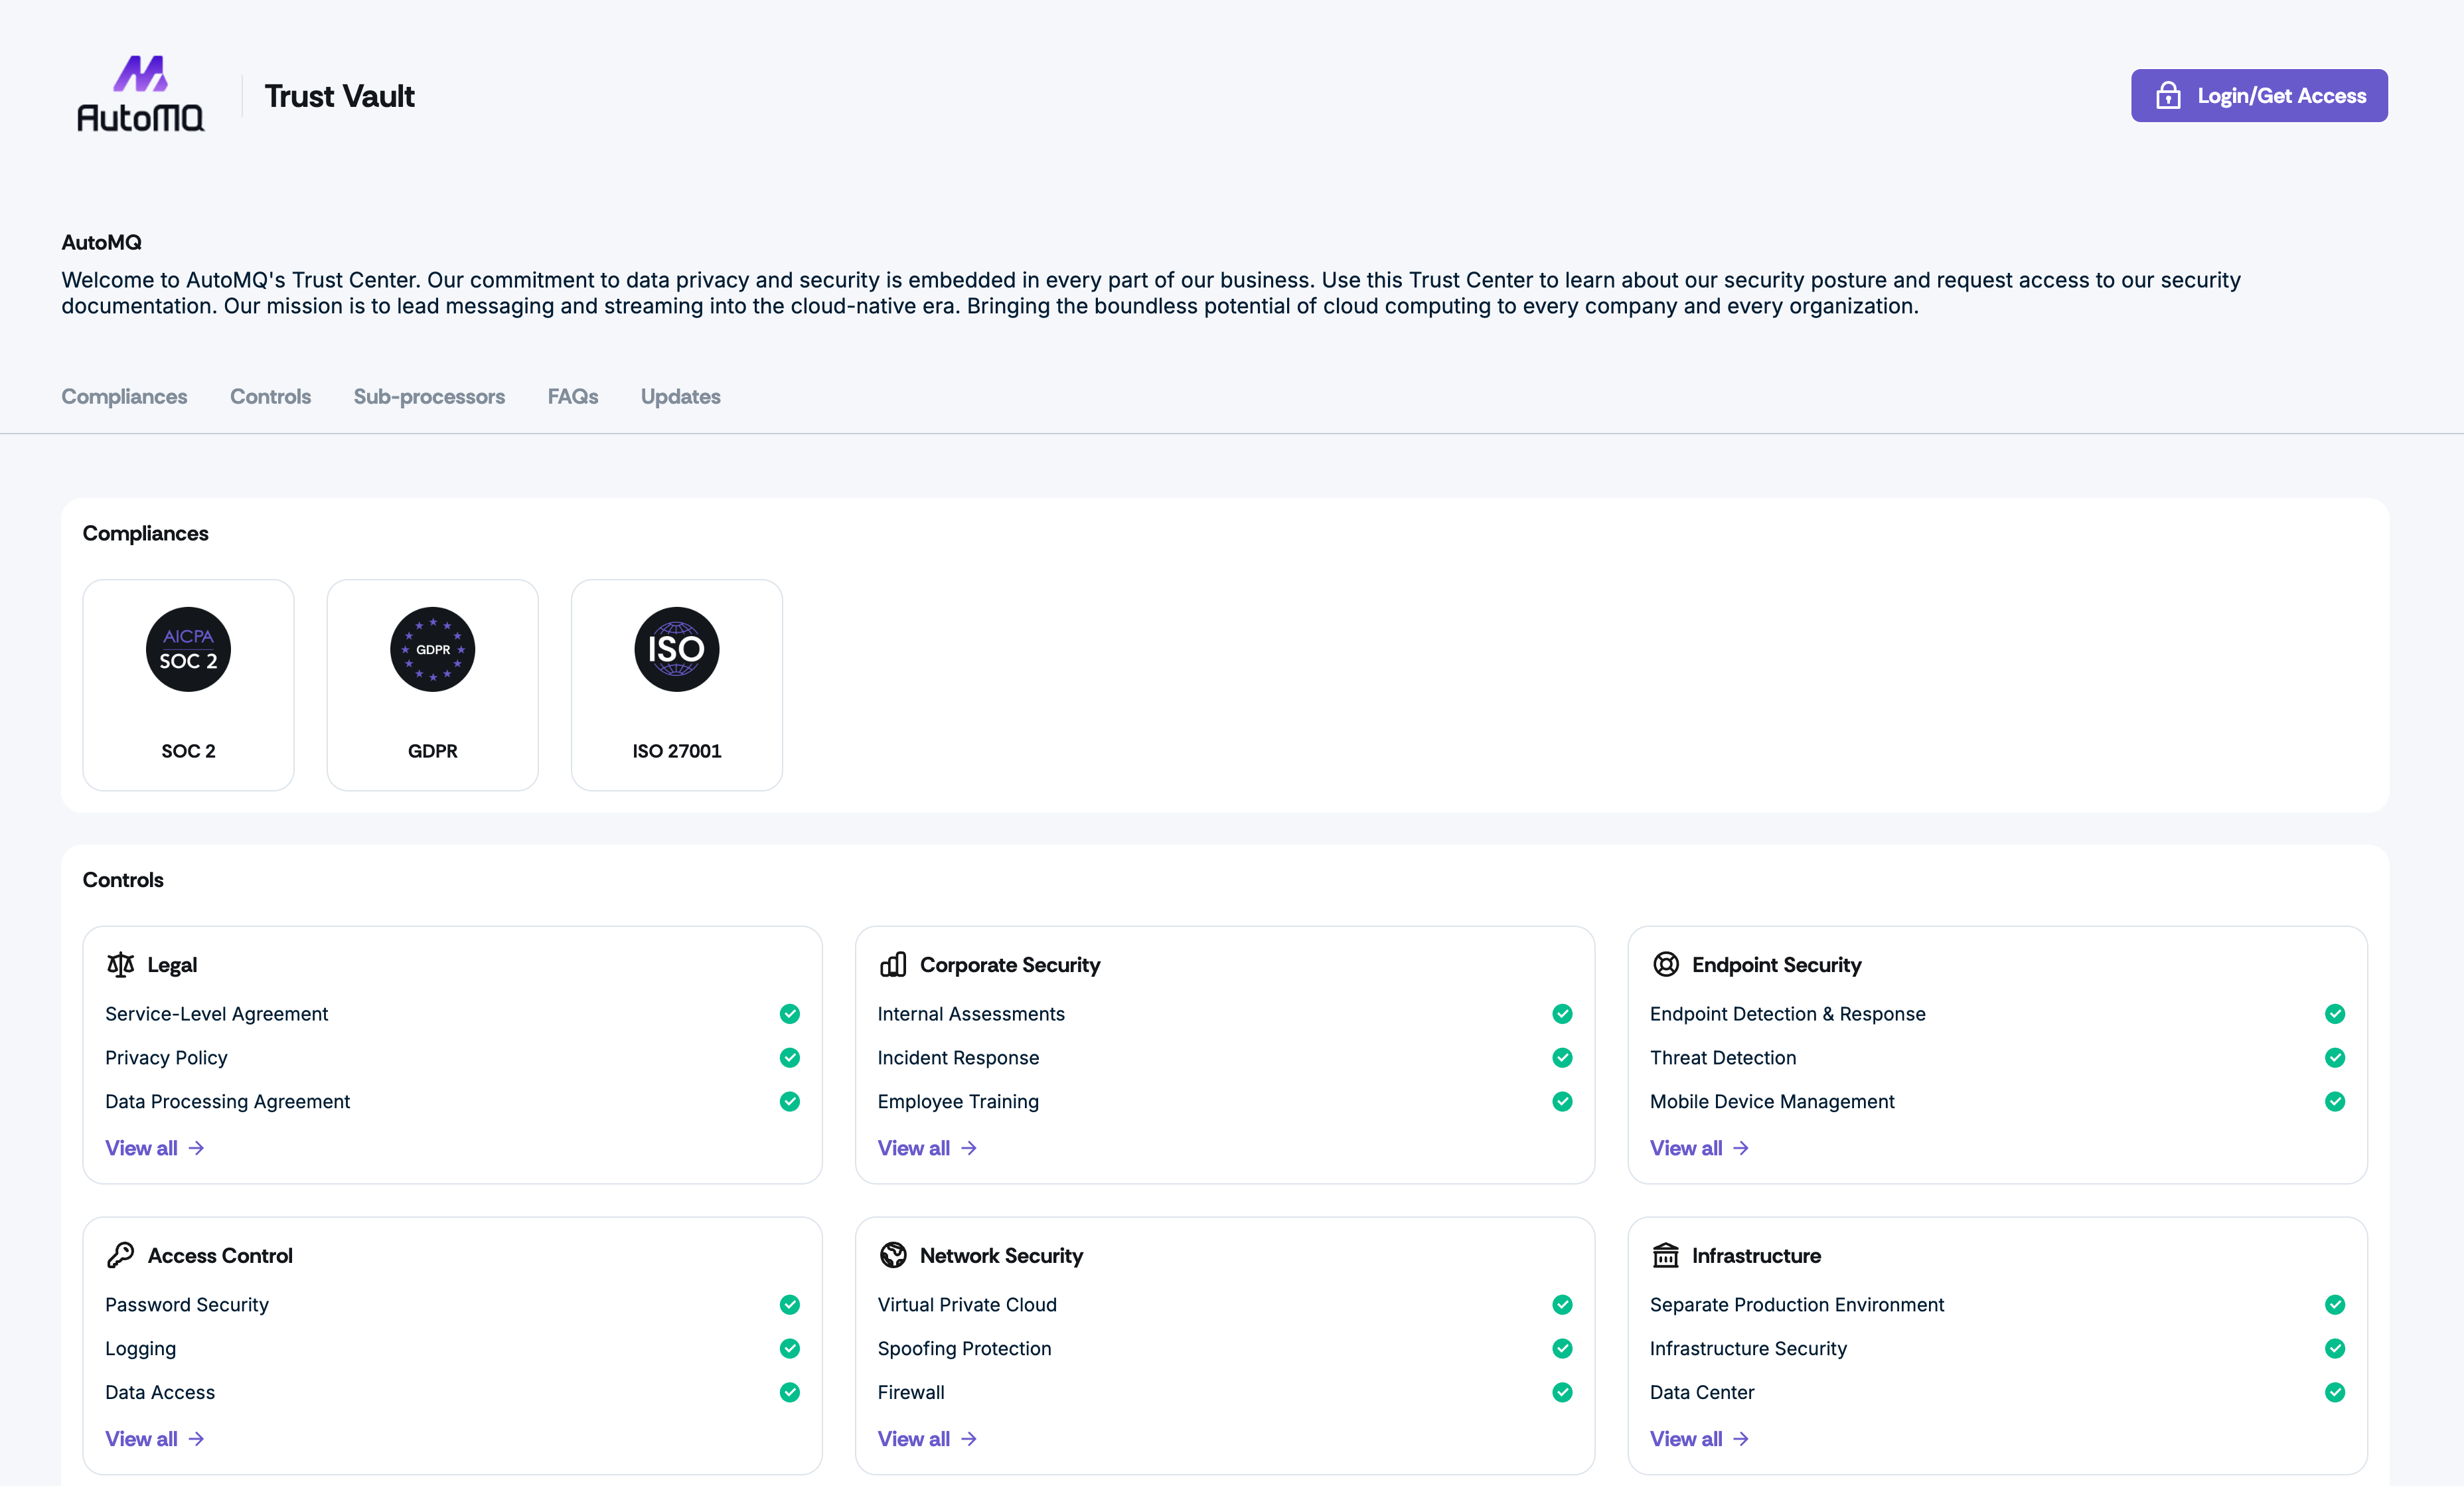Screen dimensions: 2464x1486
Task: Click Data Center green check icon
Action: click(x=2335, y=1393)
